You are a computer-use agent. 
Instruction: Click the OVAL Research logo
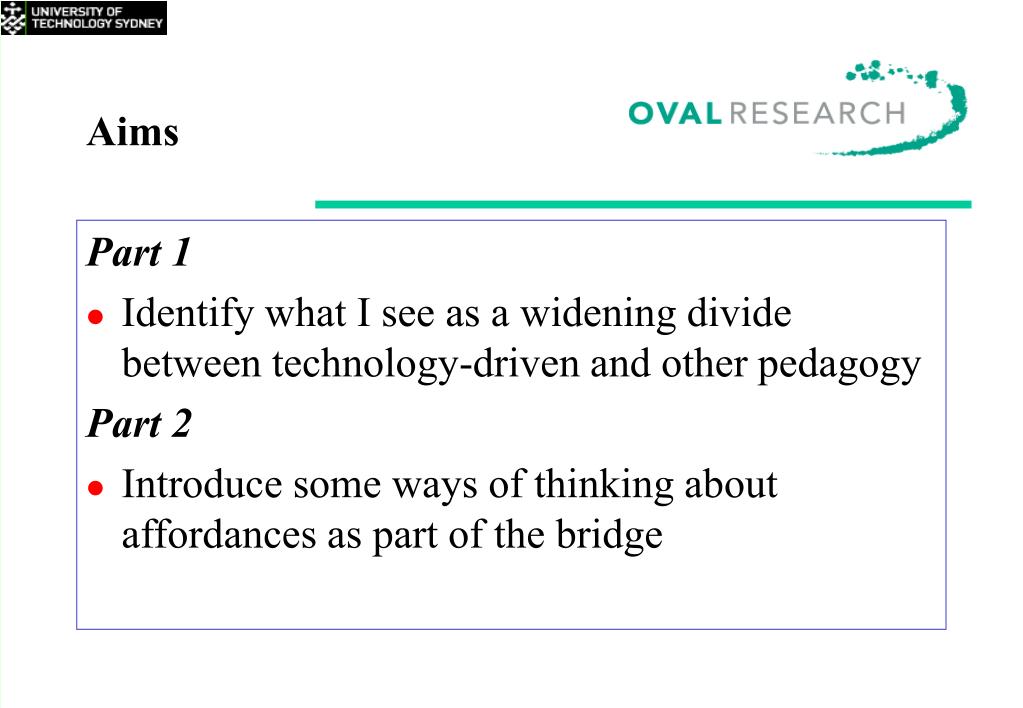[797, 108]
